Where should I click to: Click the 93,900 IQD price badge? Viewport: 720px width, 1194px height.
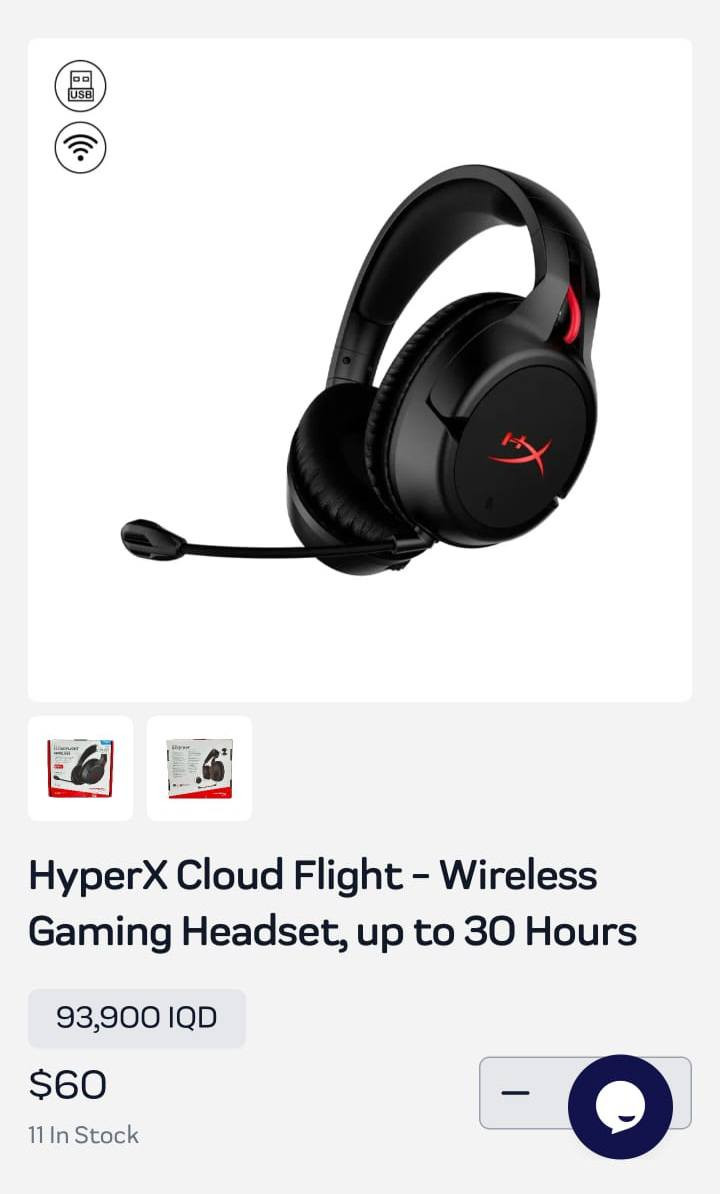137,1018
